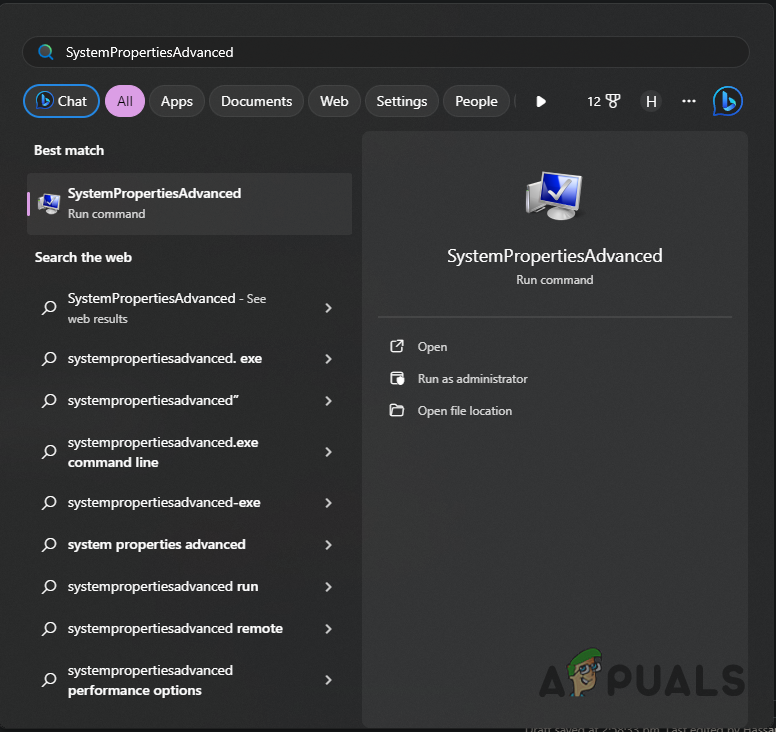Image resolution: width=776 pixels, height=732 pixels.
Task: Click search icon beside 'performance options' suggestion
Action: (49, 680)
